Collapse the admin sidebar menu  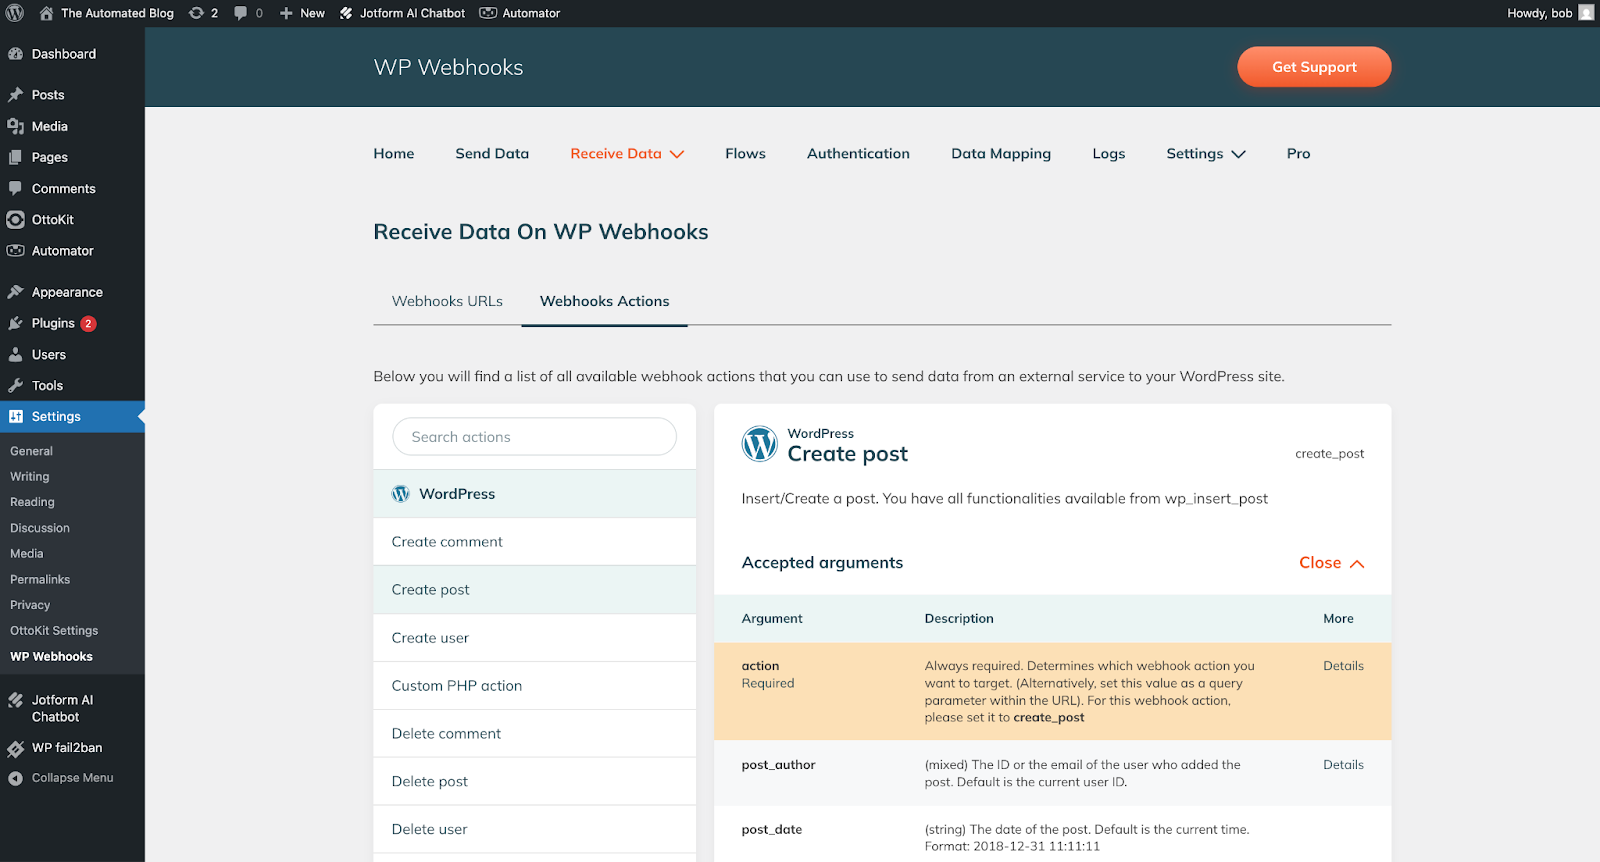point(72,778)
